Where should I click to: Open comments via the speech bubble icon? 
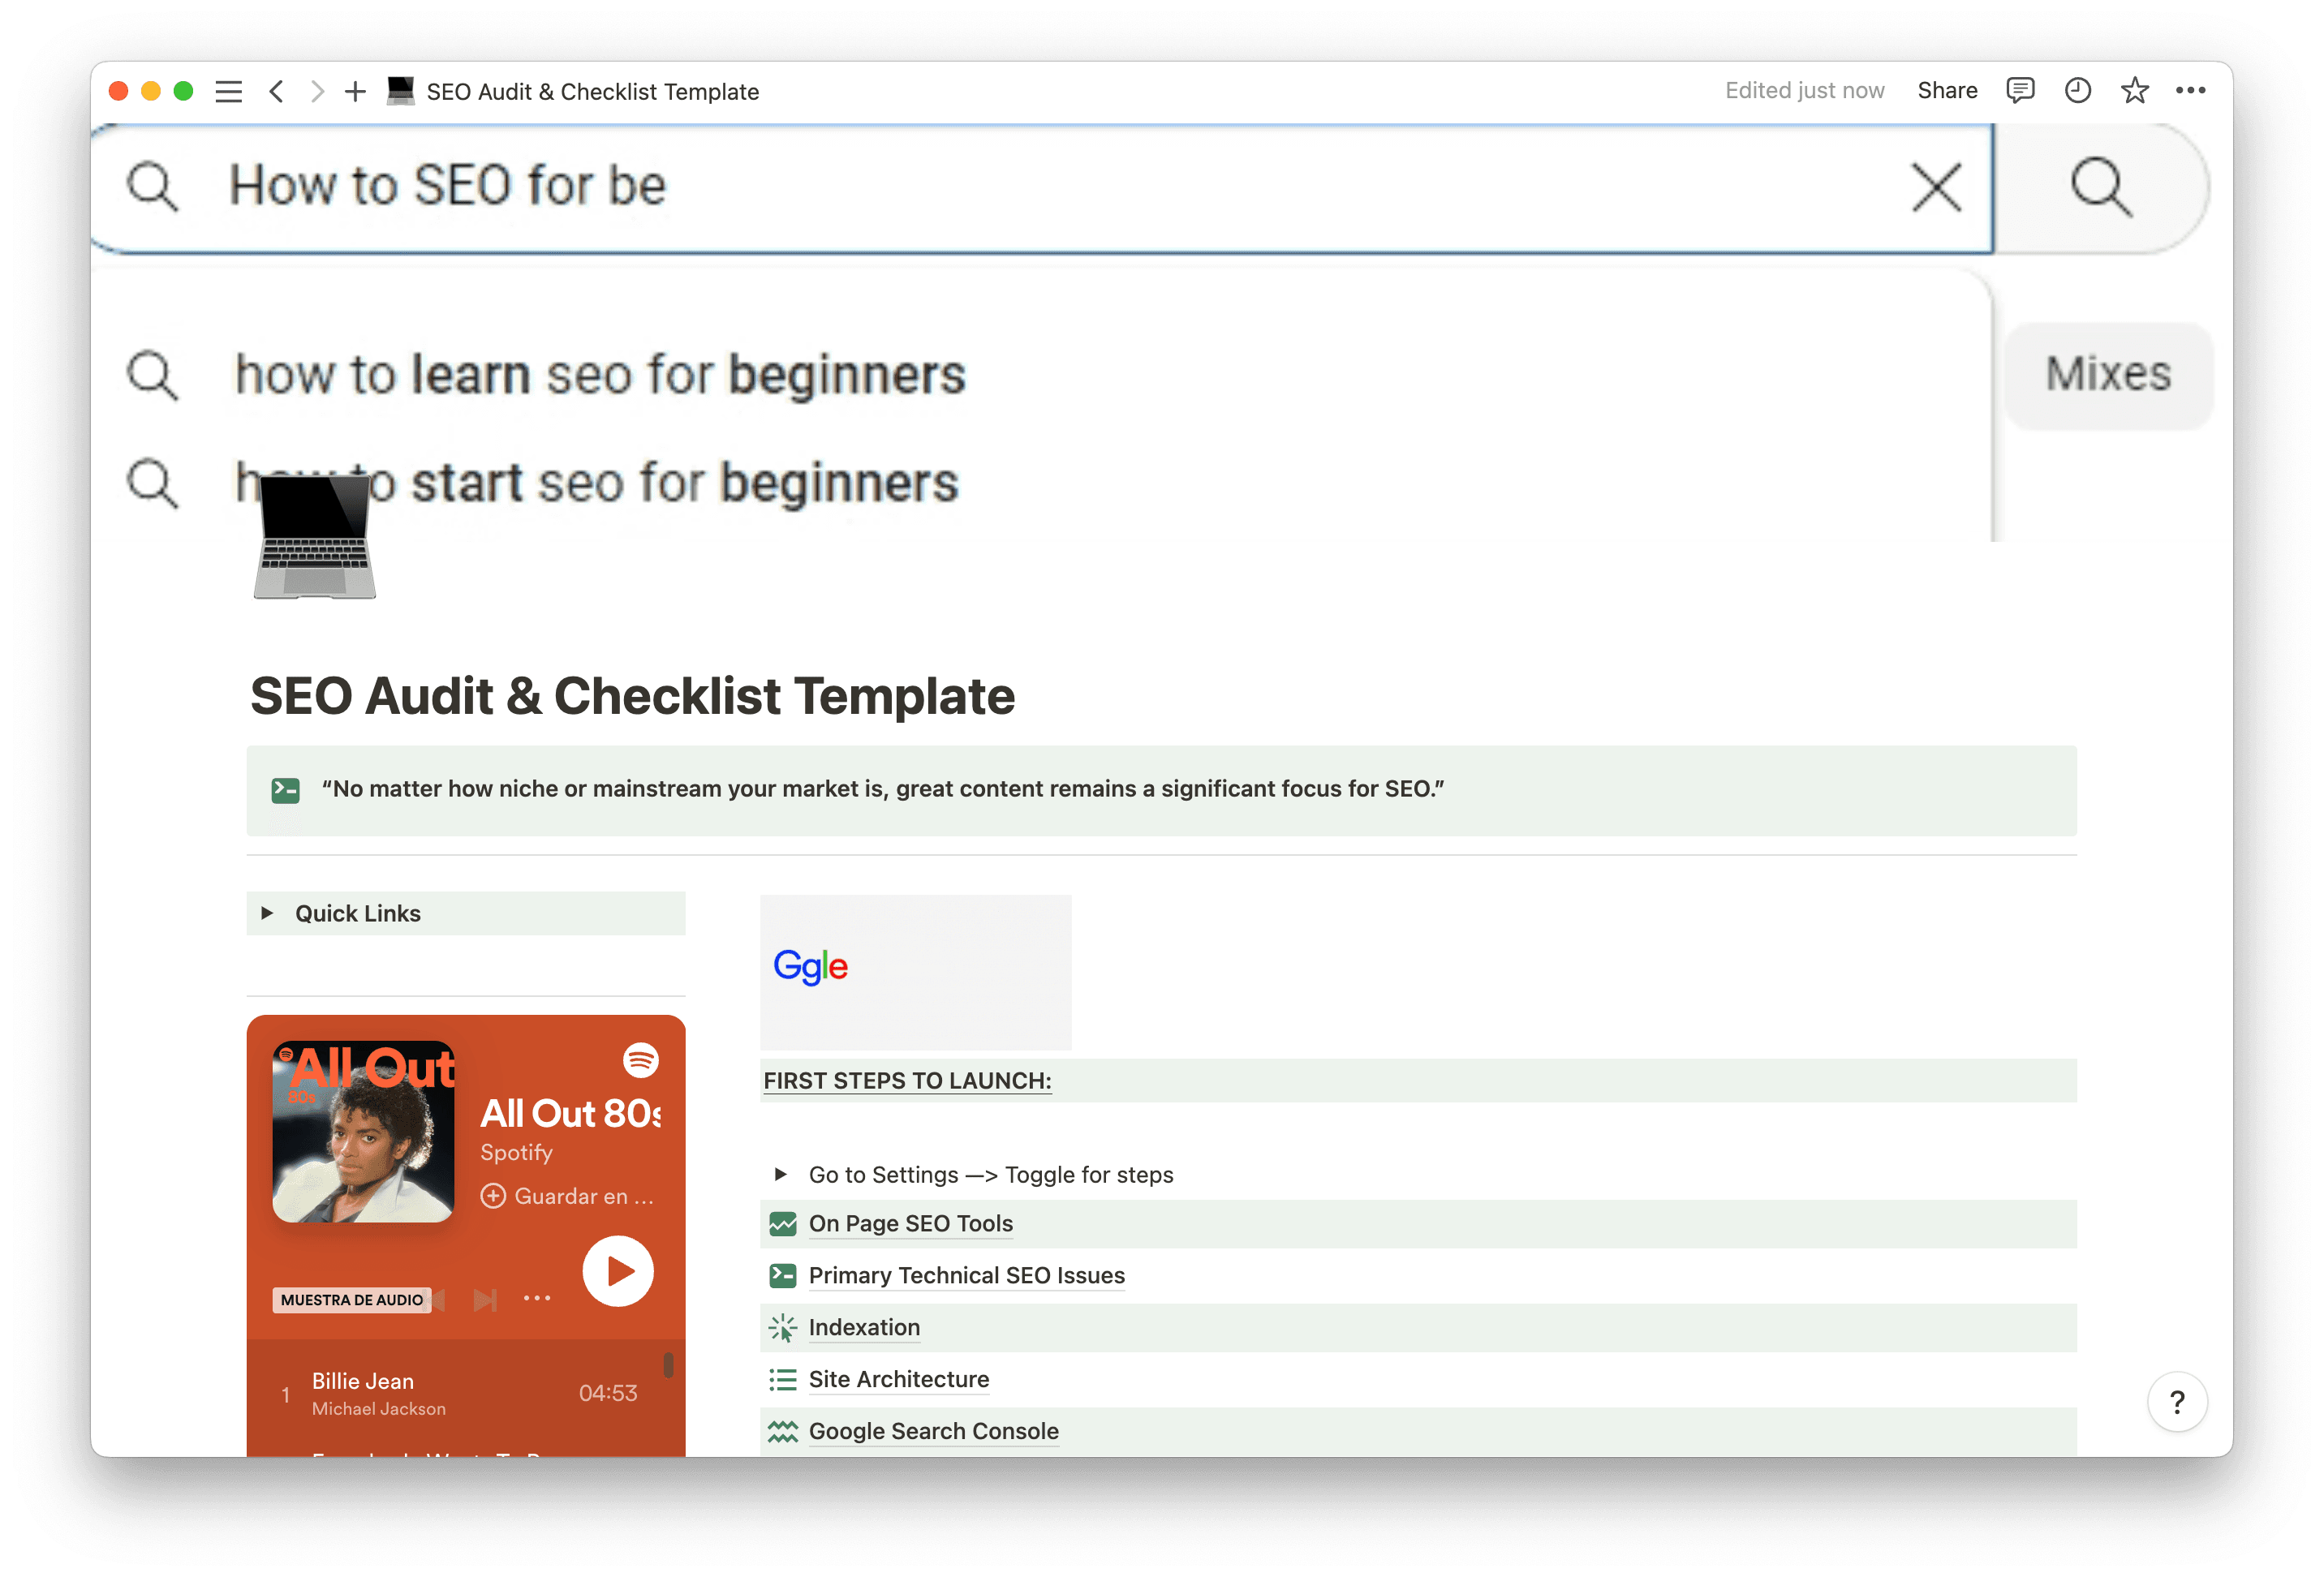(2020, 91)
